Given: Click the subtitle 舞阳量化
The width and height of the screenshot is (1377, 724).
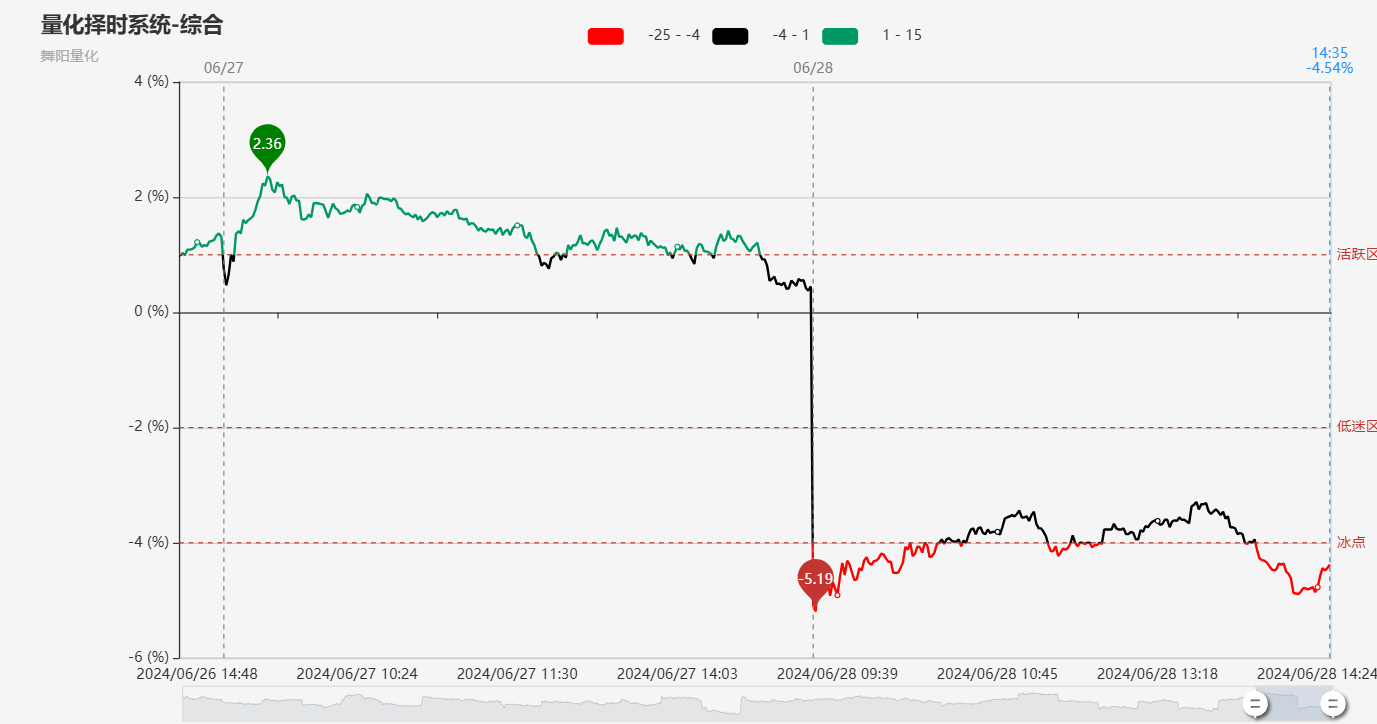Looking at the screenshot, I should [x=69, y=56].
